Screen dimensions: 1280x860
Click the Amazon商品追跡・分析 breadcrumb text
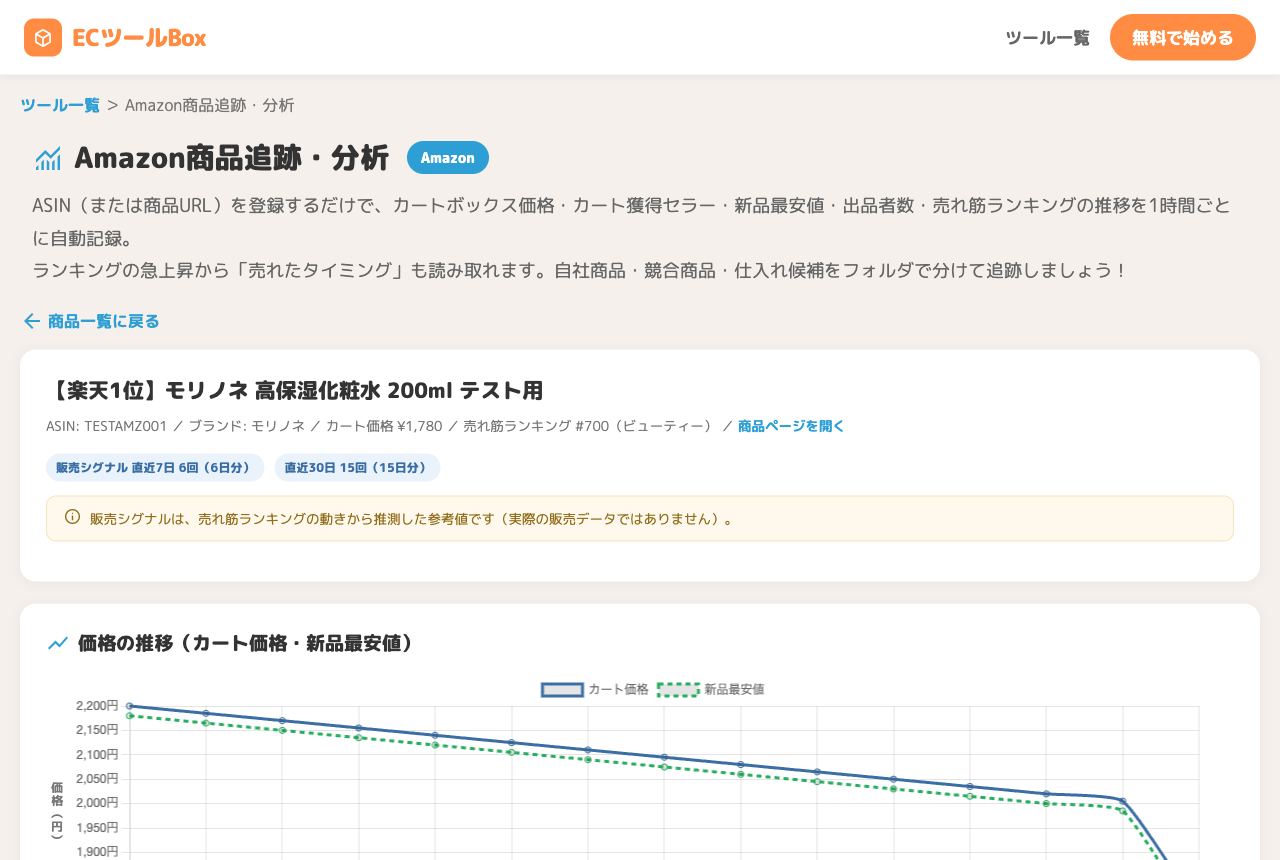(x=210, y=105)
